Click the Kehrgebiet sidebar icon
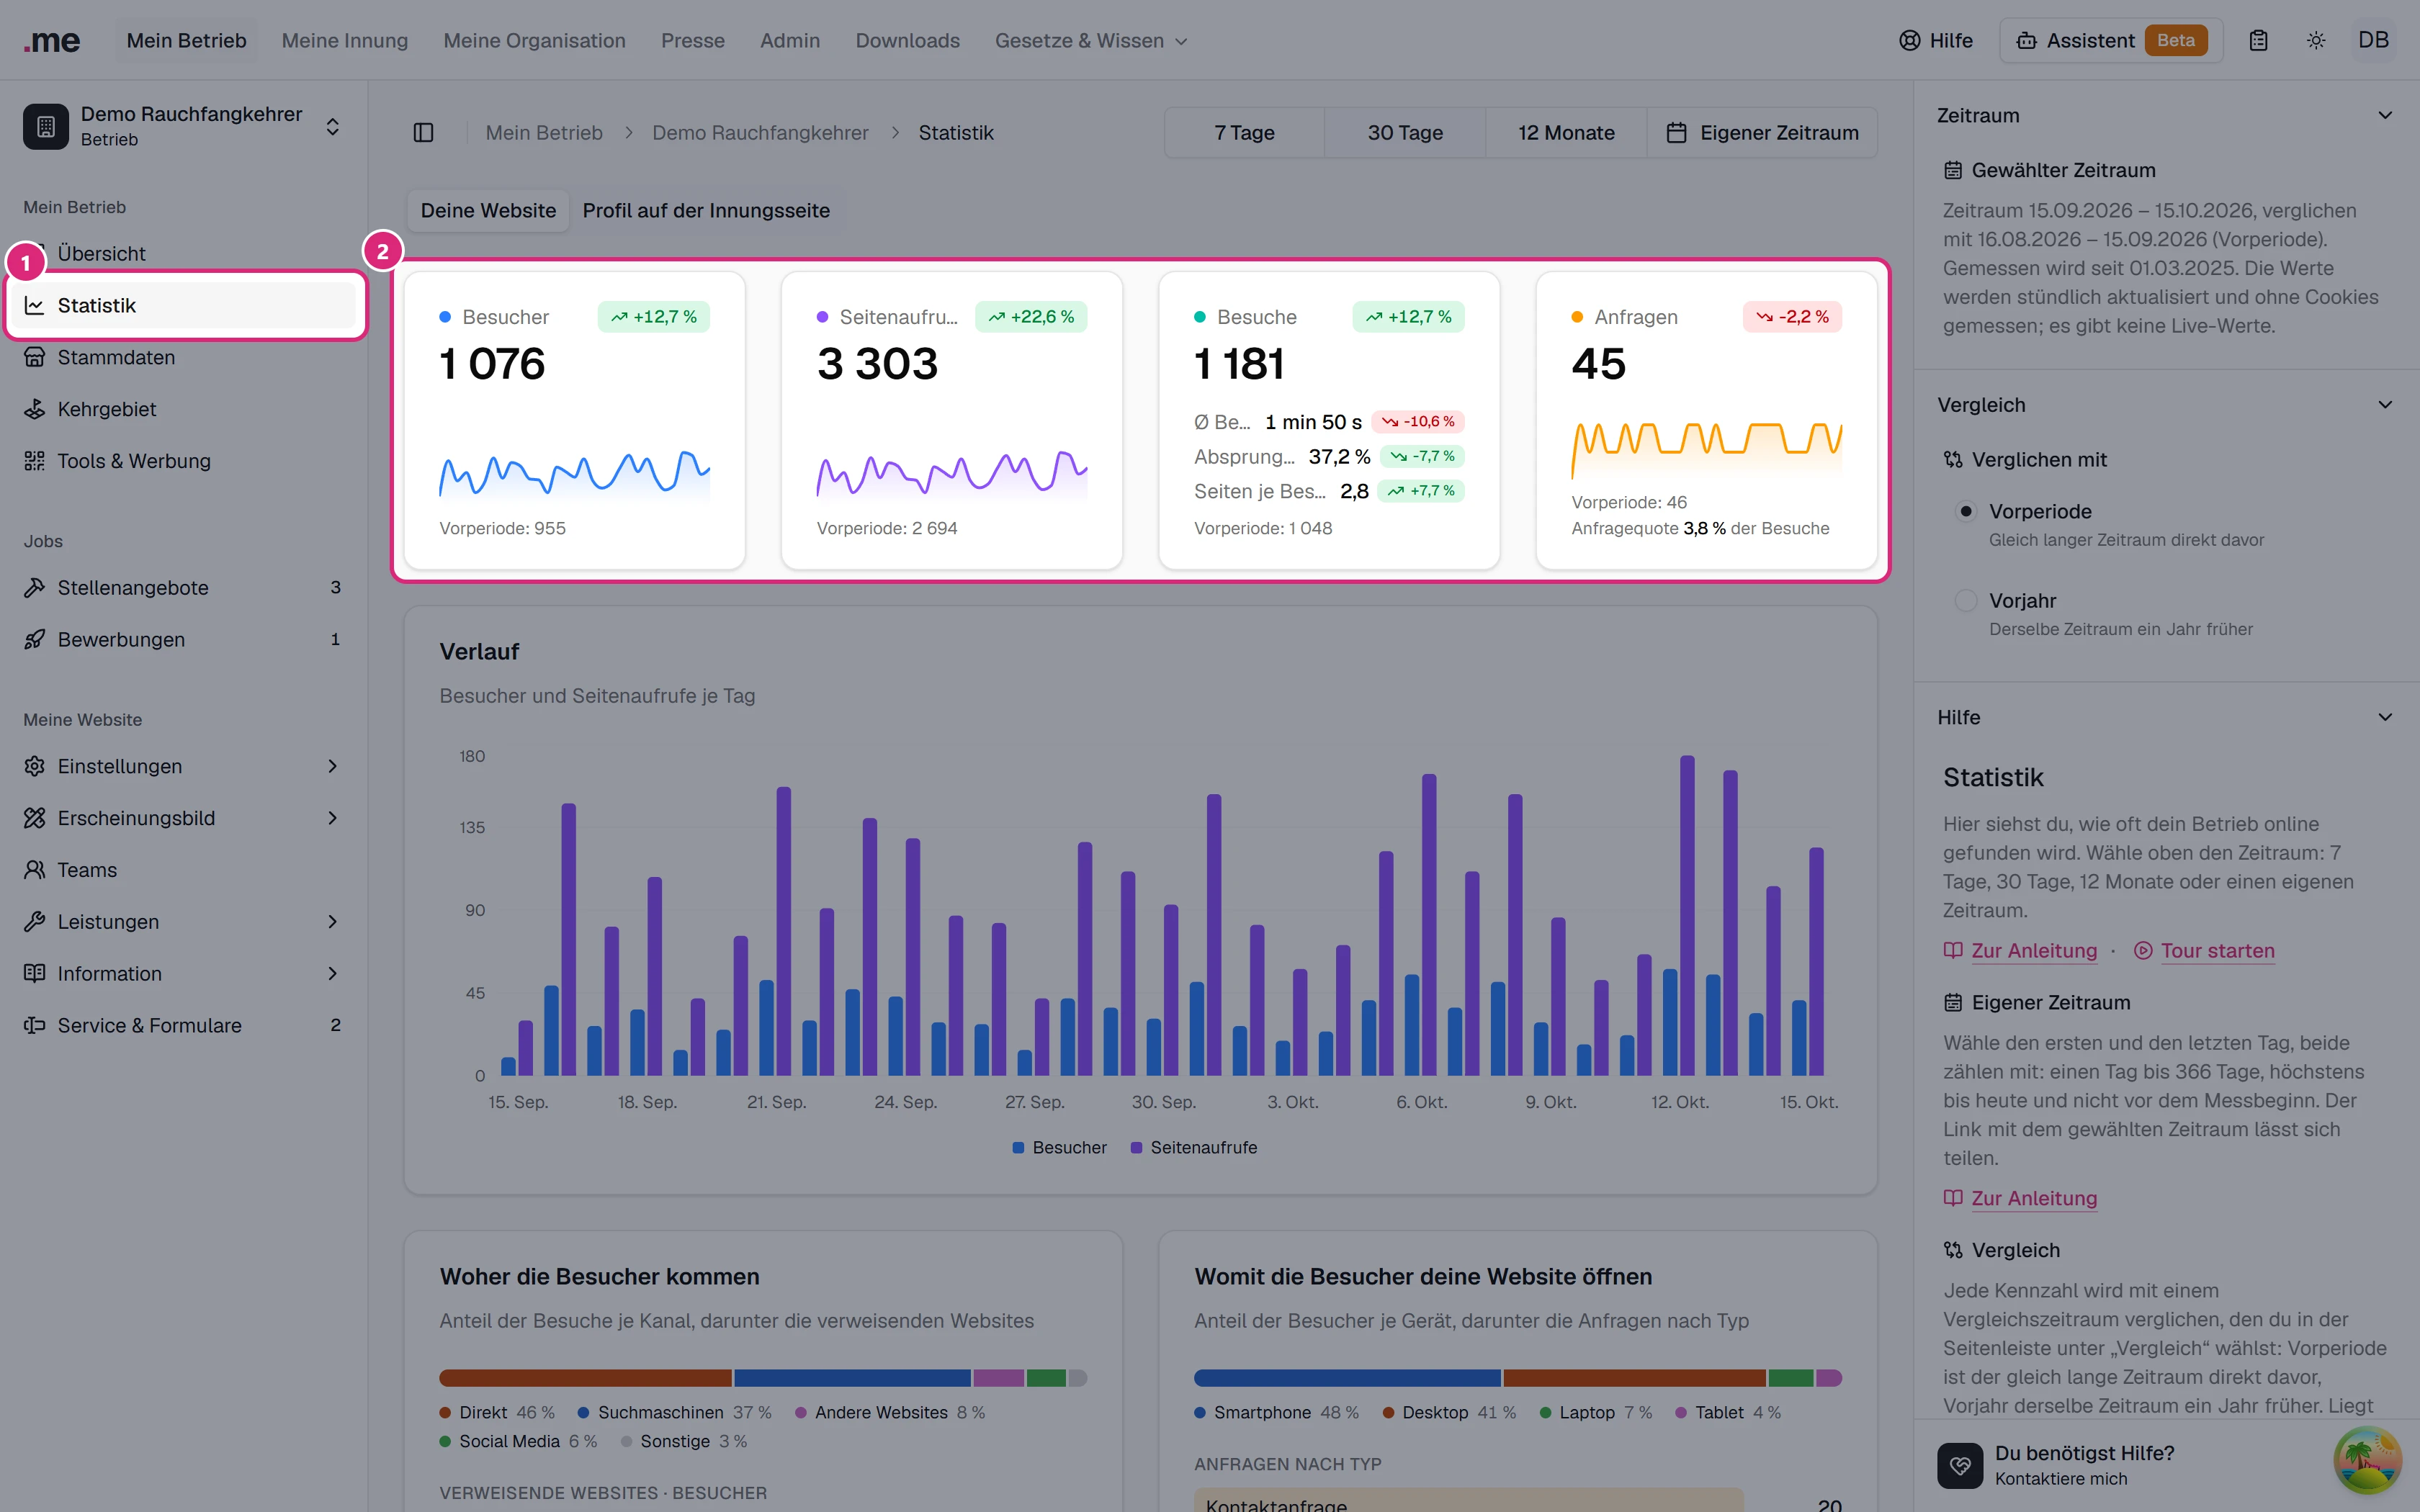2420x1512 pixels. click(35, 409)
